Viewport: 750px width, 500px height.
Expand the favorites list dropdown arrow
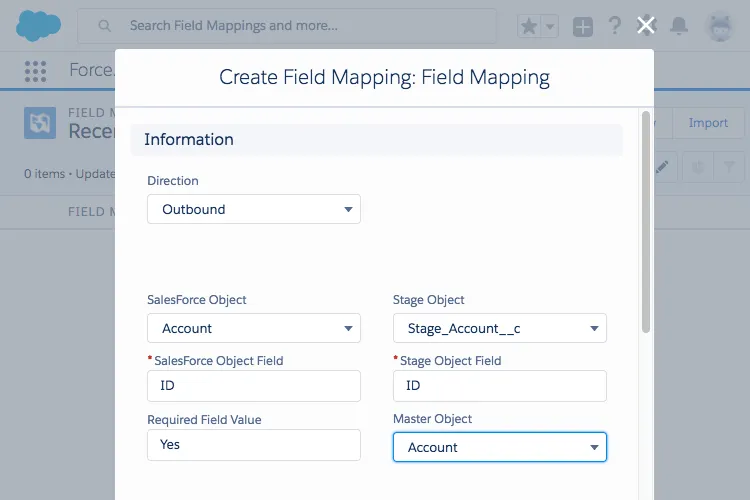(550, 26)
